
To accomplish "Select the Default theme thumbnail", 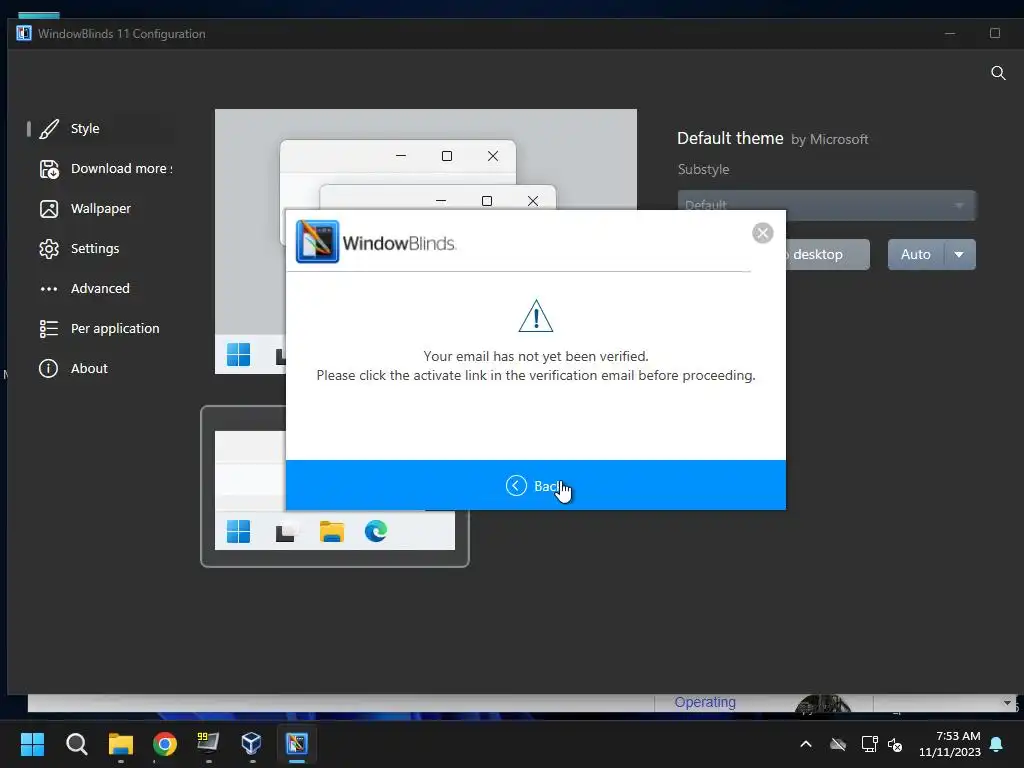I will (x=334, y=487).
